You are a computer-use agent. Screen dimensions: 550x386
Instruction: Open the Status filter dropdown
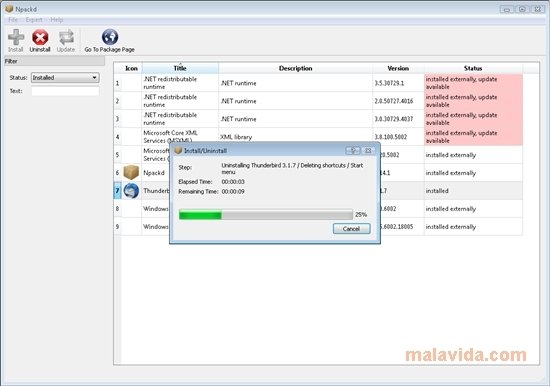65,78
